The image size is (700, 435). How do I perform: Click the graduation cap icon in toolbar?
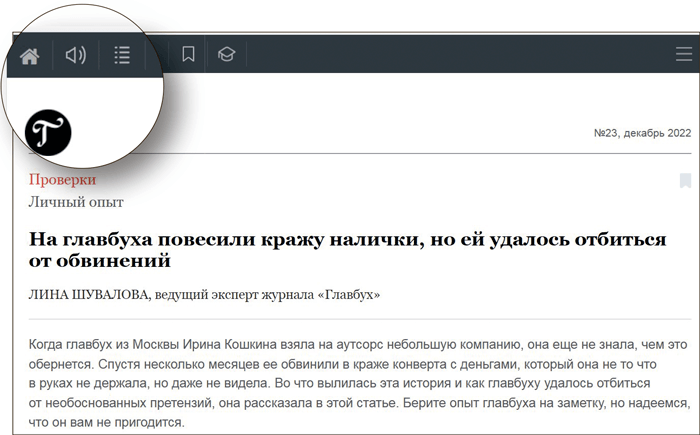[227, 55]
